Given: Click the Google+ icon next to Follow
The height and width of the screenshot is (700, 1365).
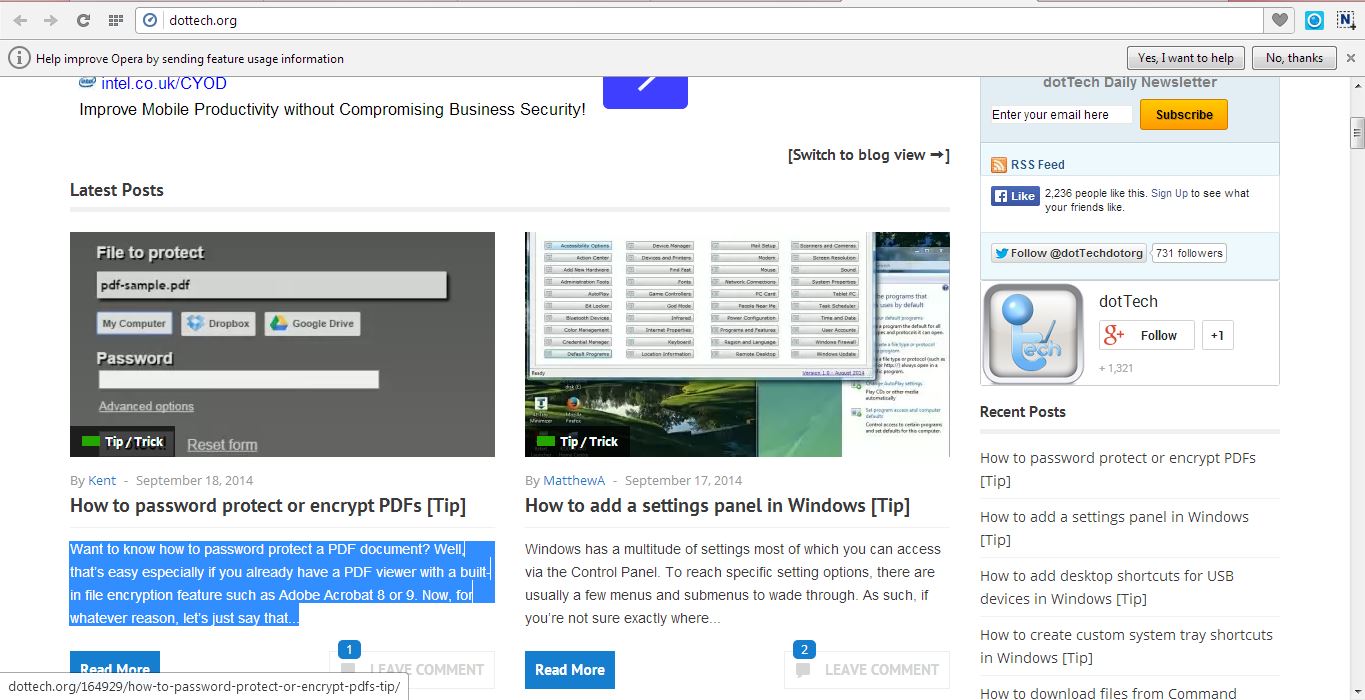Looking at the screenshot, I should (x=1113, y=335).
